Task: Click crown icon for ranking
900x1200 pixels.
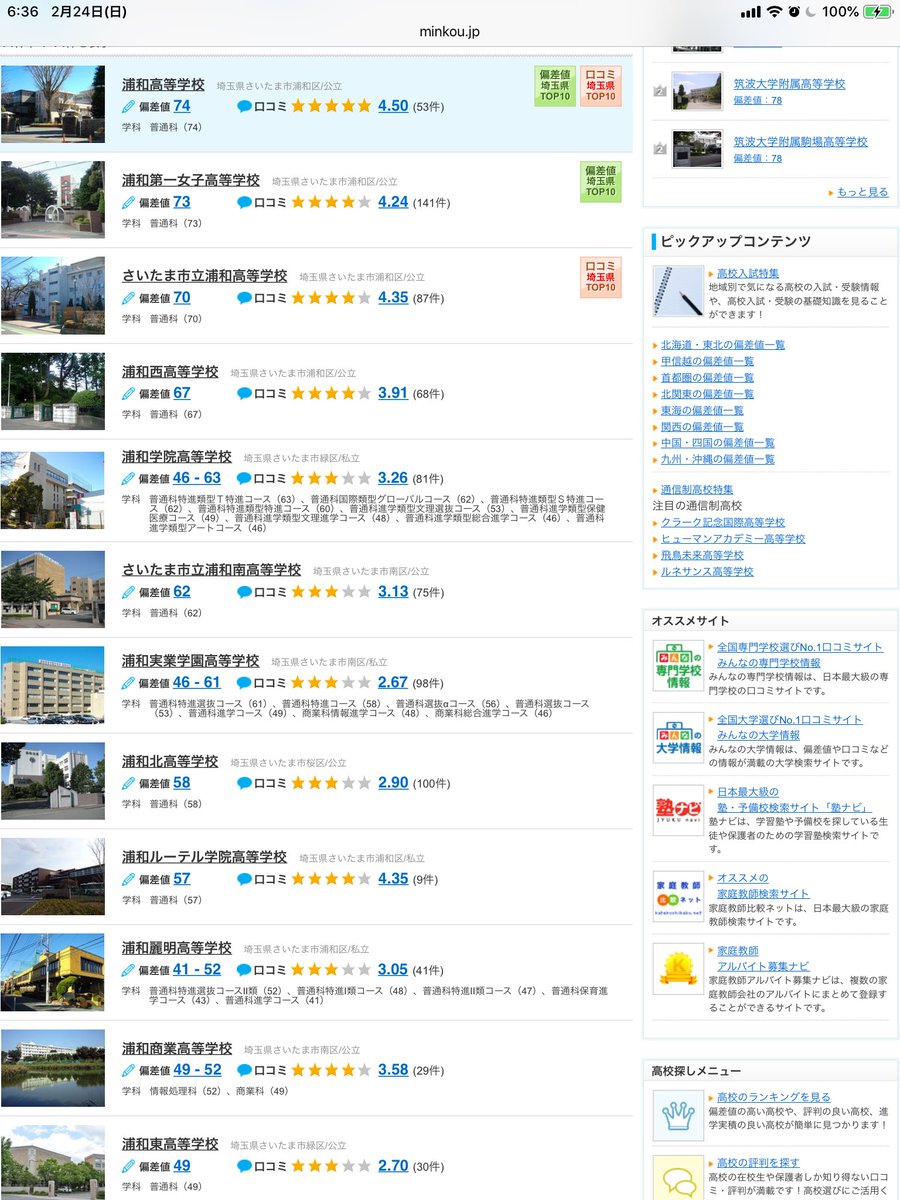Action: pyautogui.click(x=678, y=1115)
